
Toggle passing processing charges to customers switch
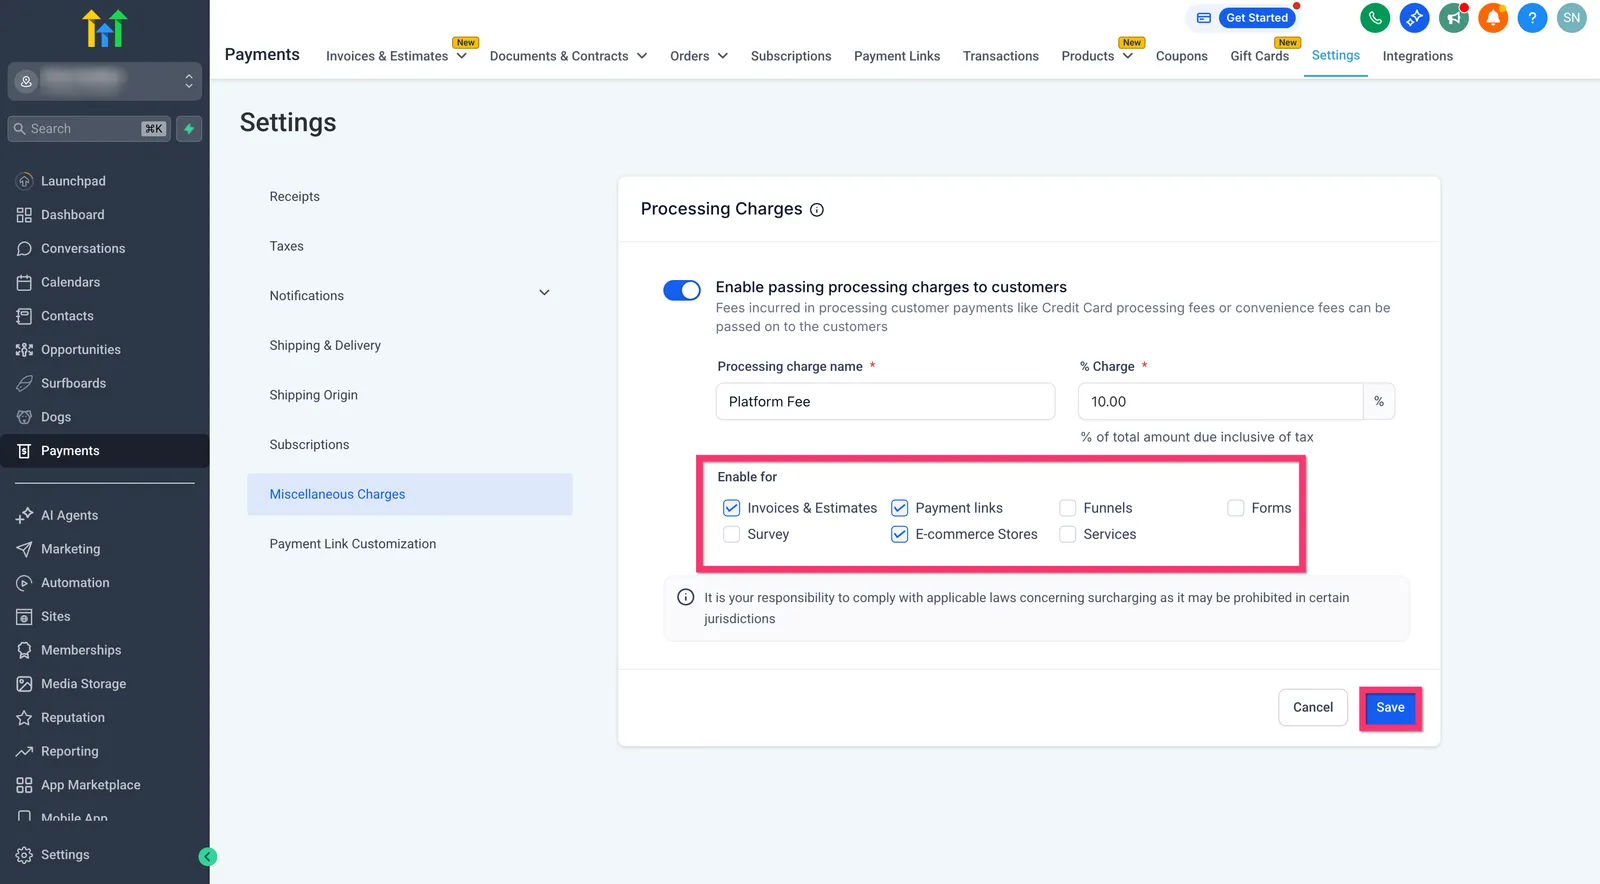point(682,290)
